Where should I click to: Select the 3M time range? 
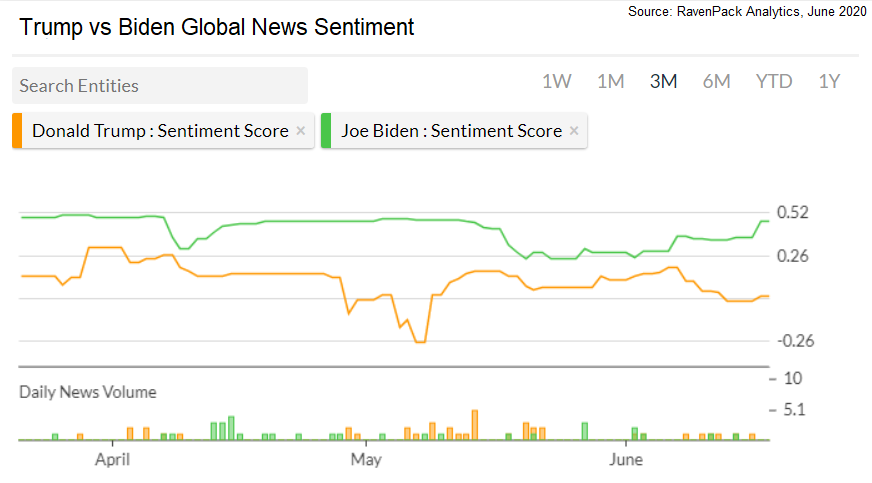point(663,82)
